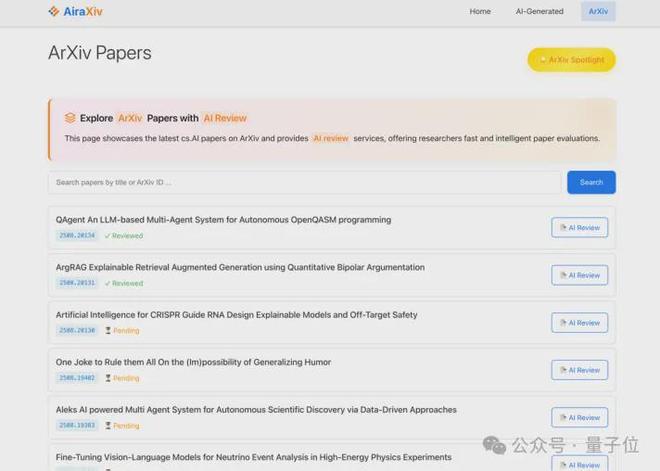Click AI Review button for QAgent paper

[x=580, y=228]
